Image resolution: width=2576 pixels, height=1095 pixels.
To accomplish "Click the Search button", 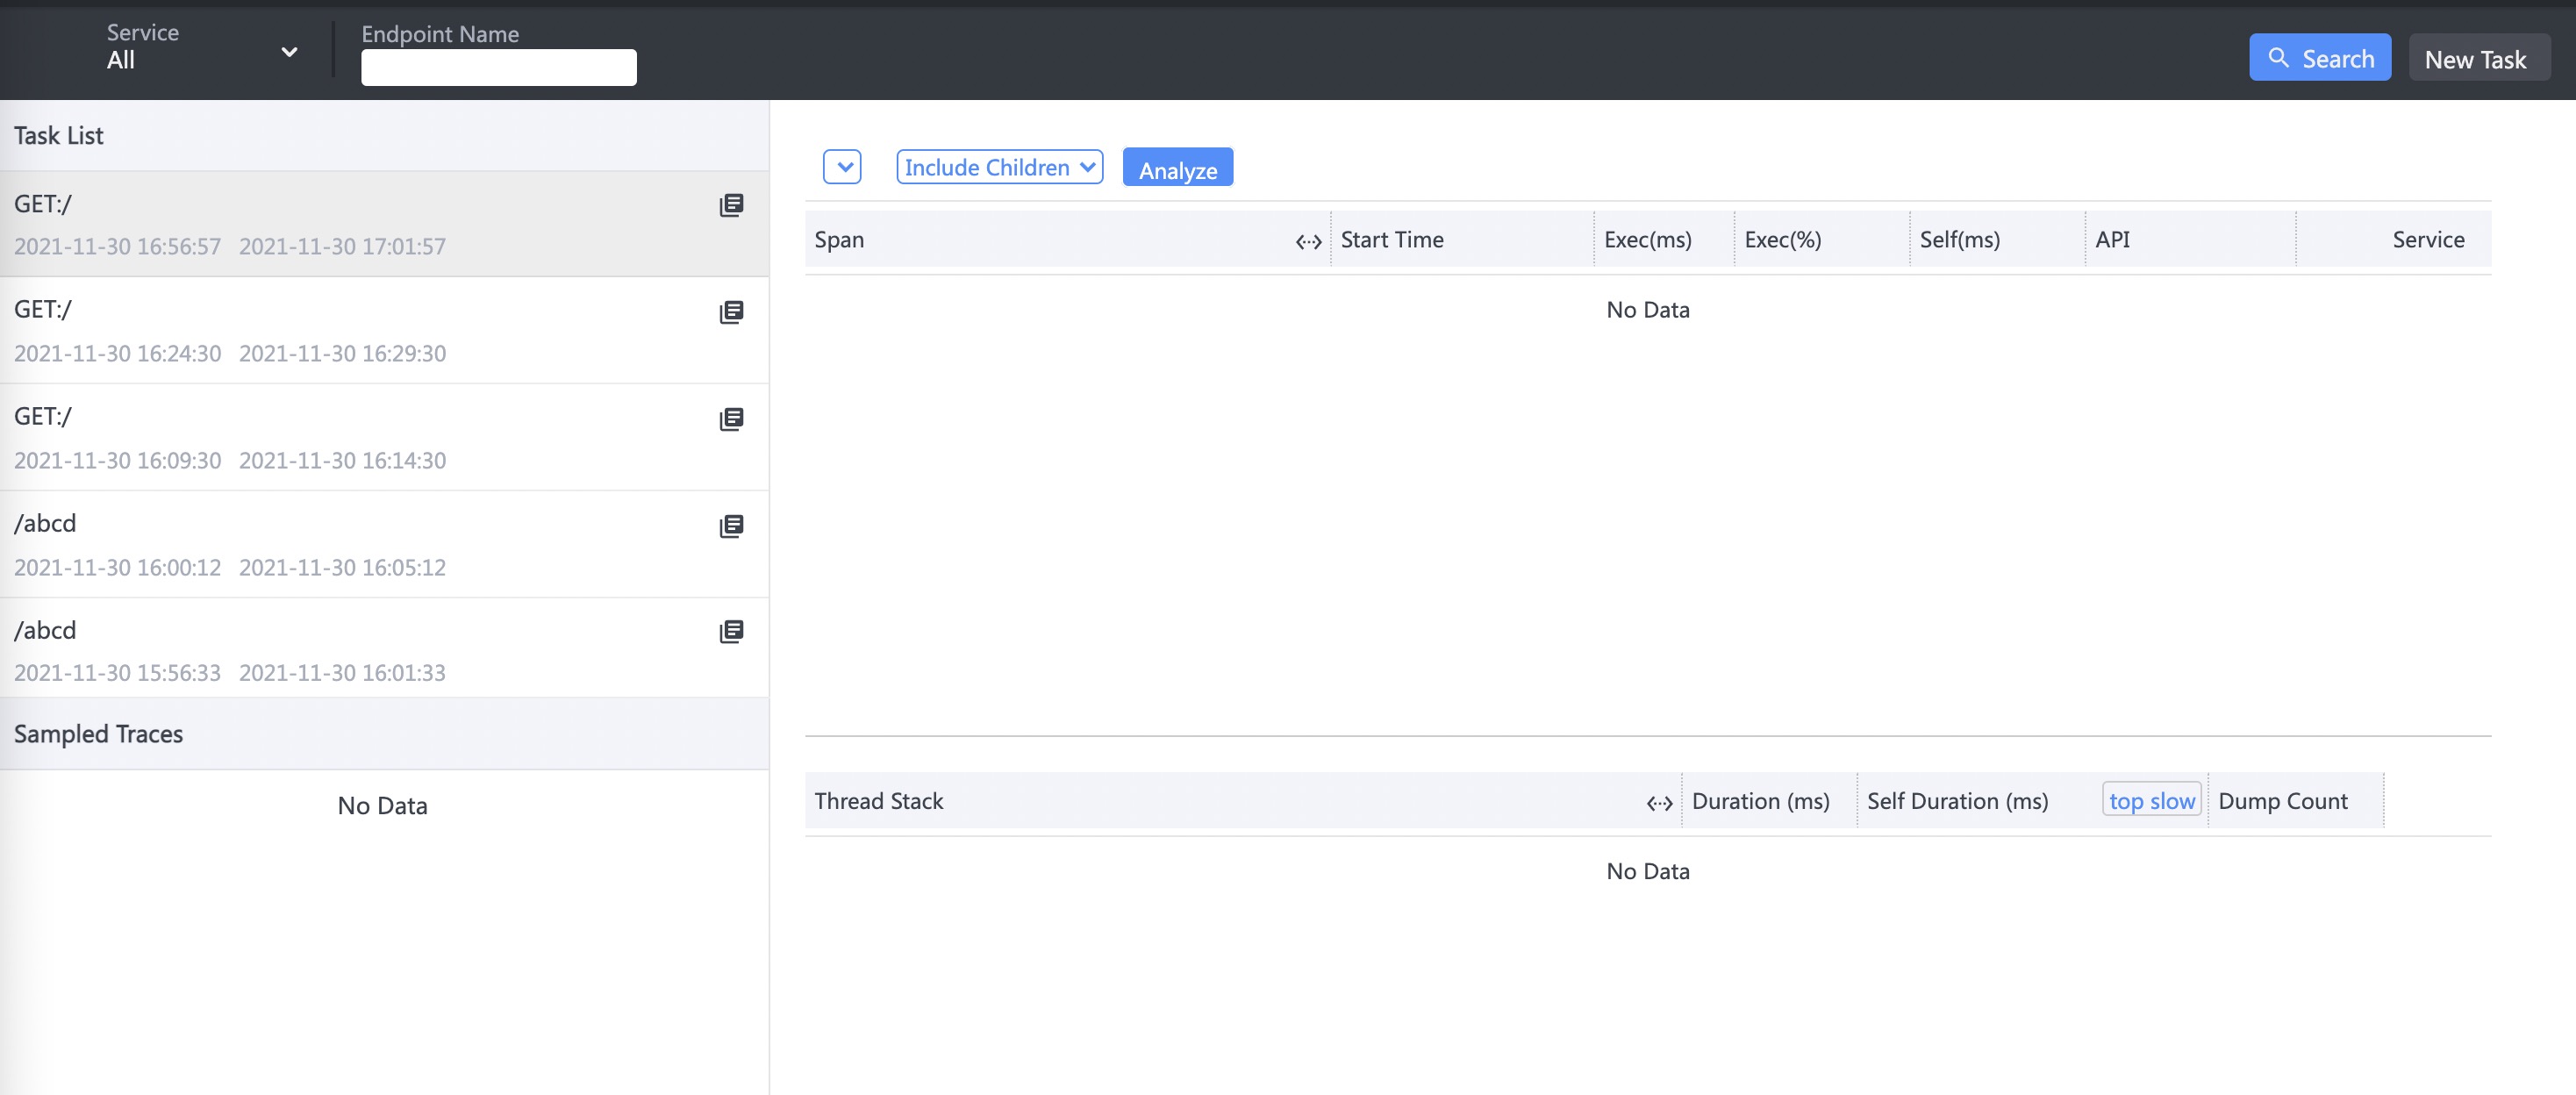I will 2319,58.
